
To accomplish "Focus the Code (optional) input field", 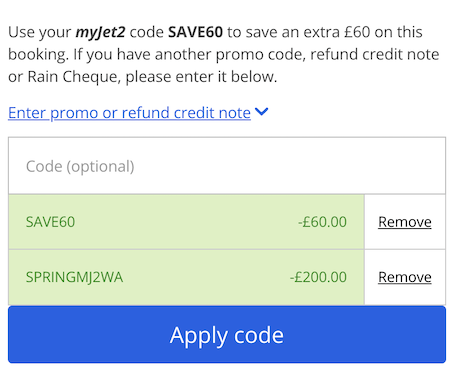I will (227, 166).
